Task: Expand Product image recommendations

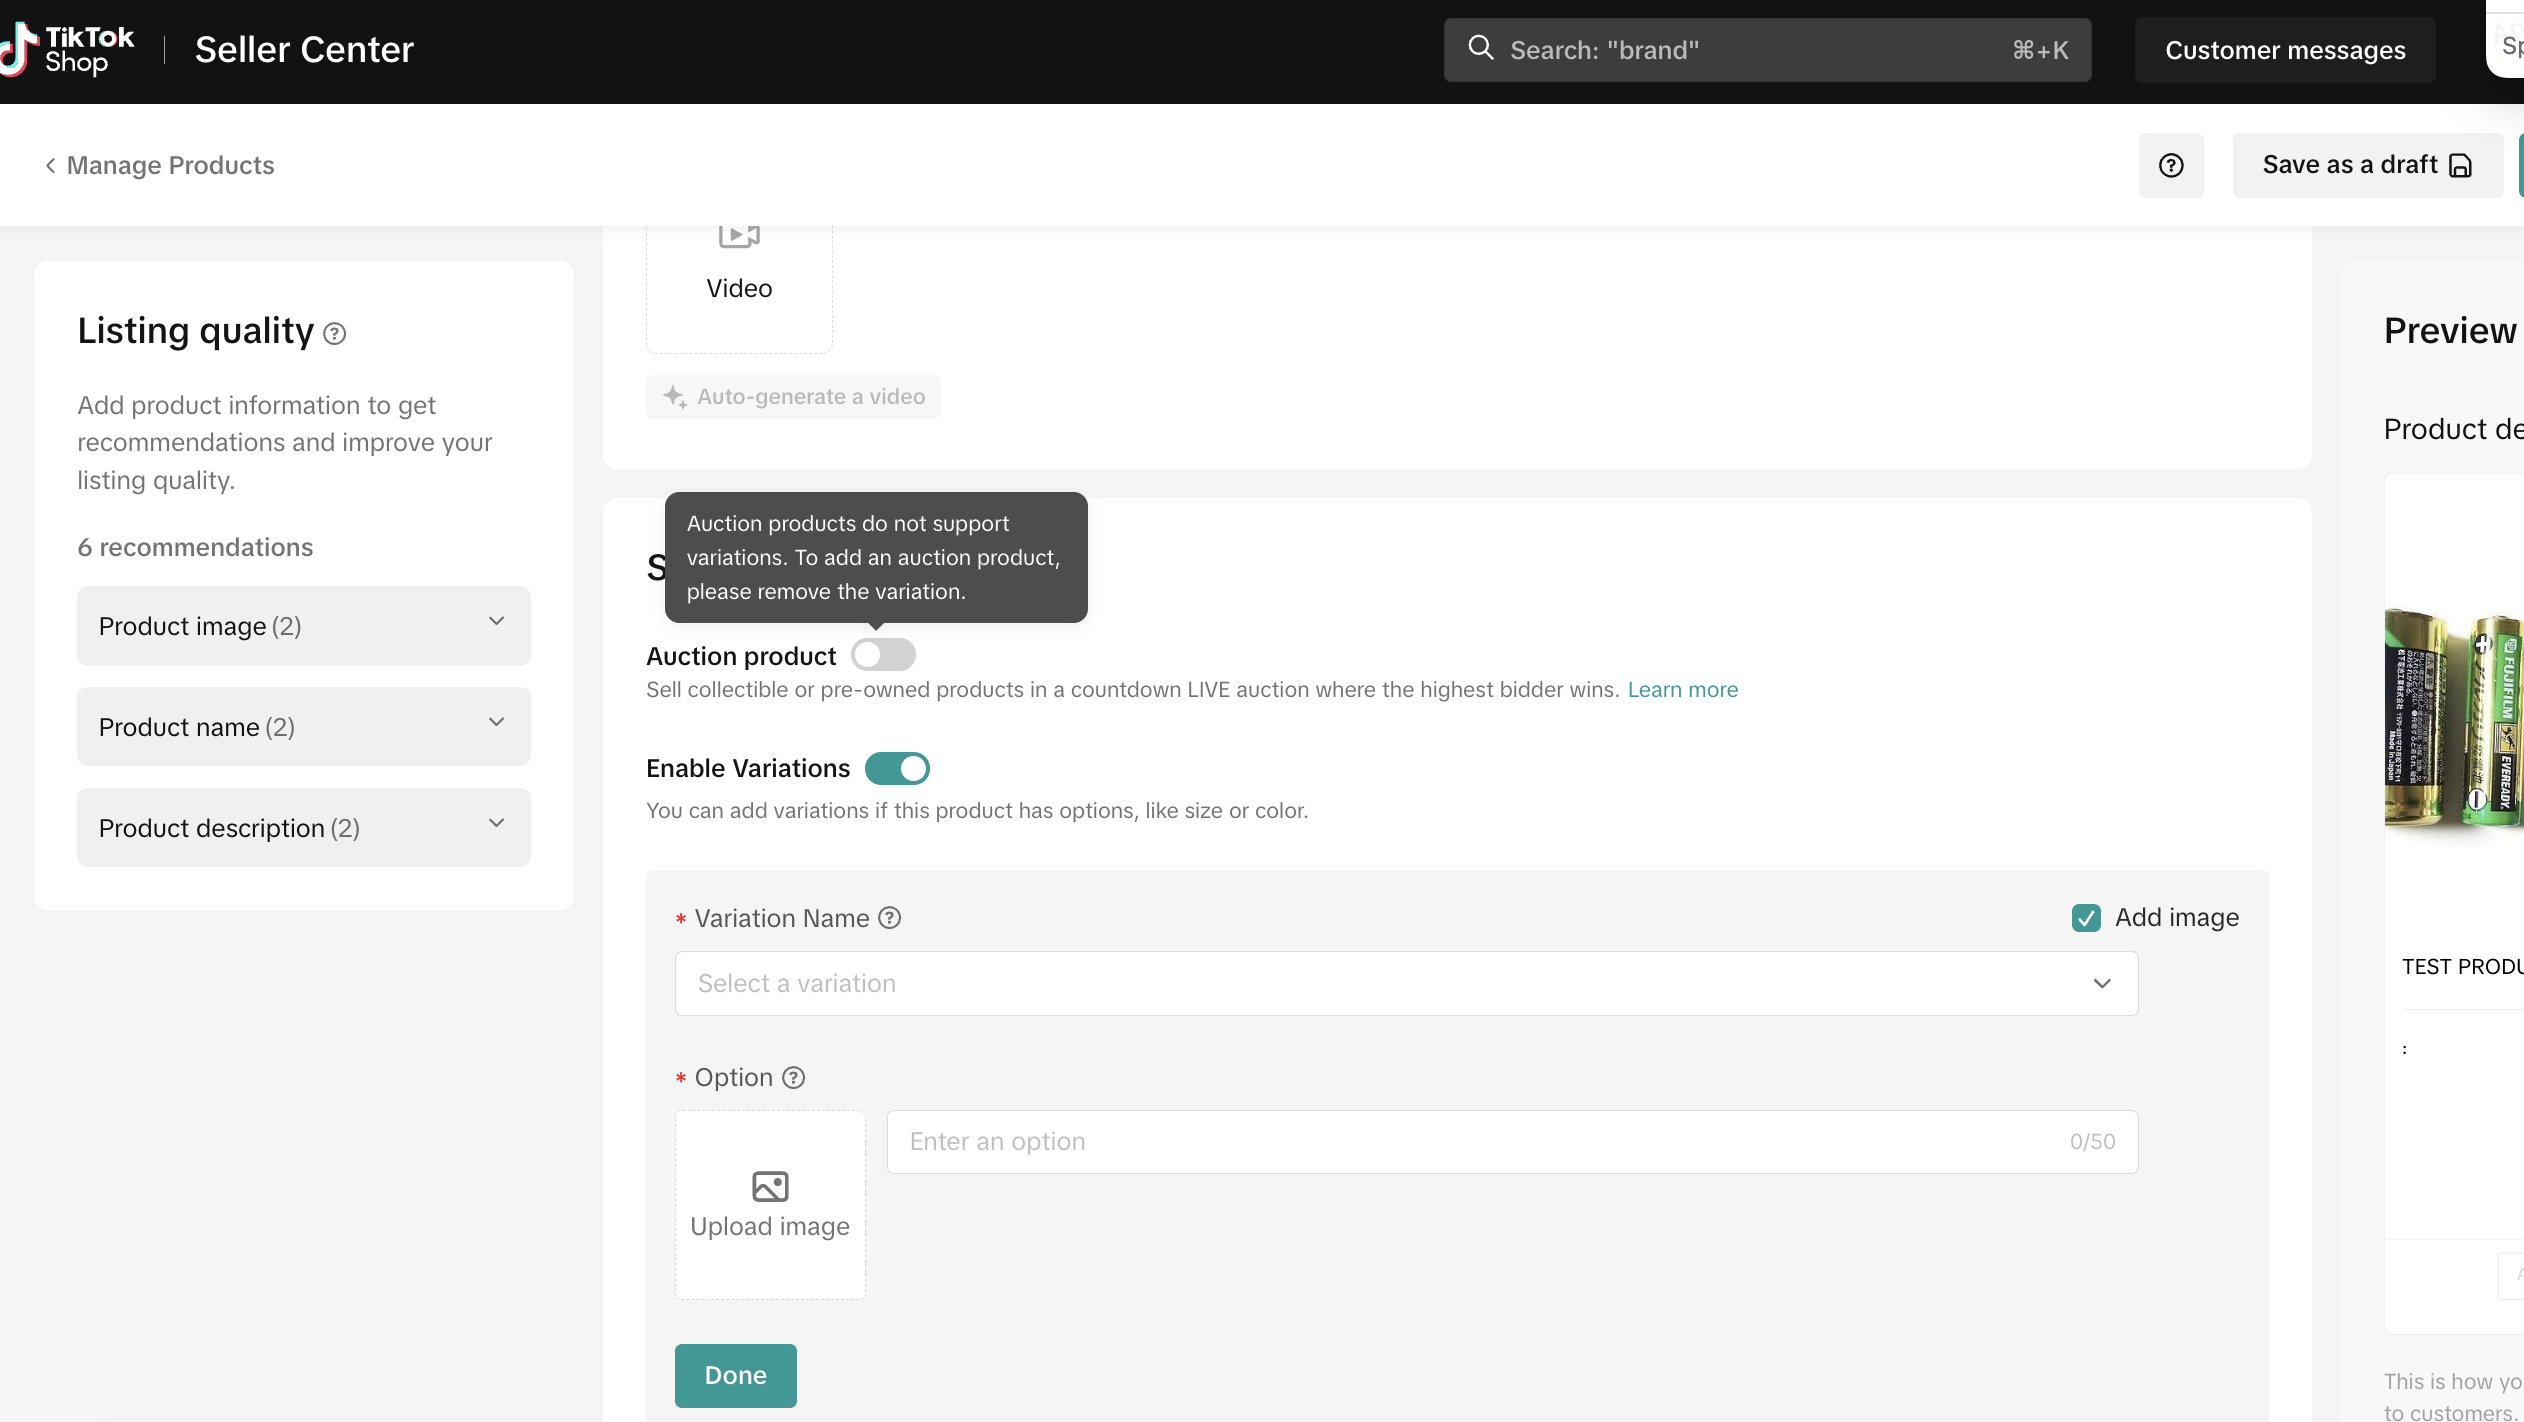Action: pos(303,626)
